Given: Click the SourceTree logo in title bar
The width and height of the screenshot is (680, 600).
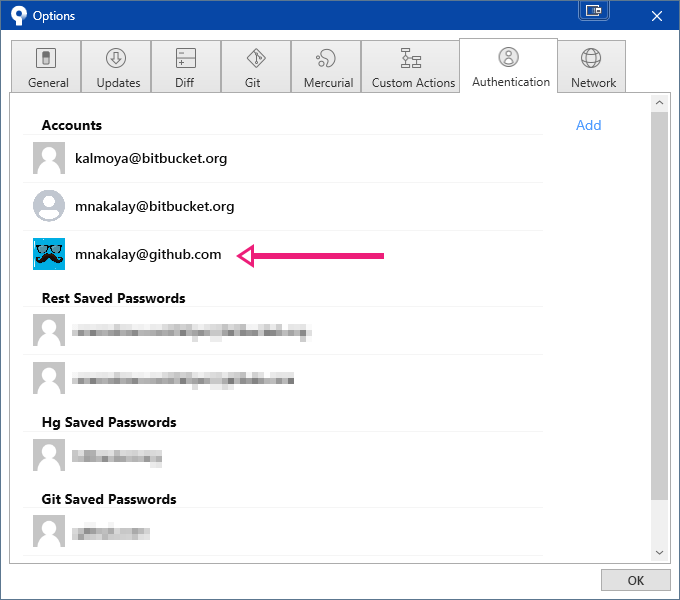Looking at the screenshot, I should (18, 16).
